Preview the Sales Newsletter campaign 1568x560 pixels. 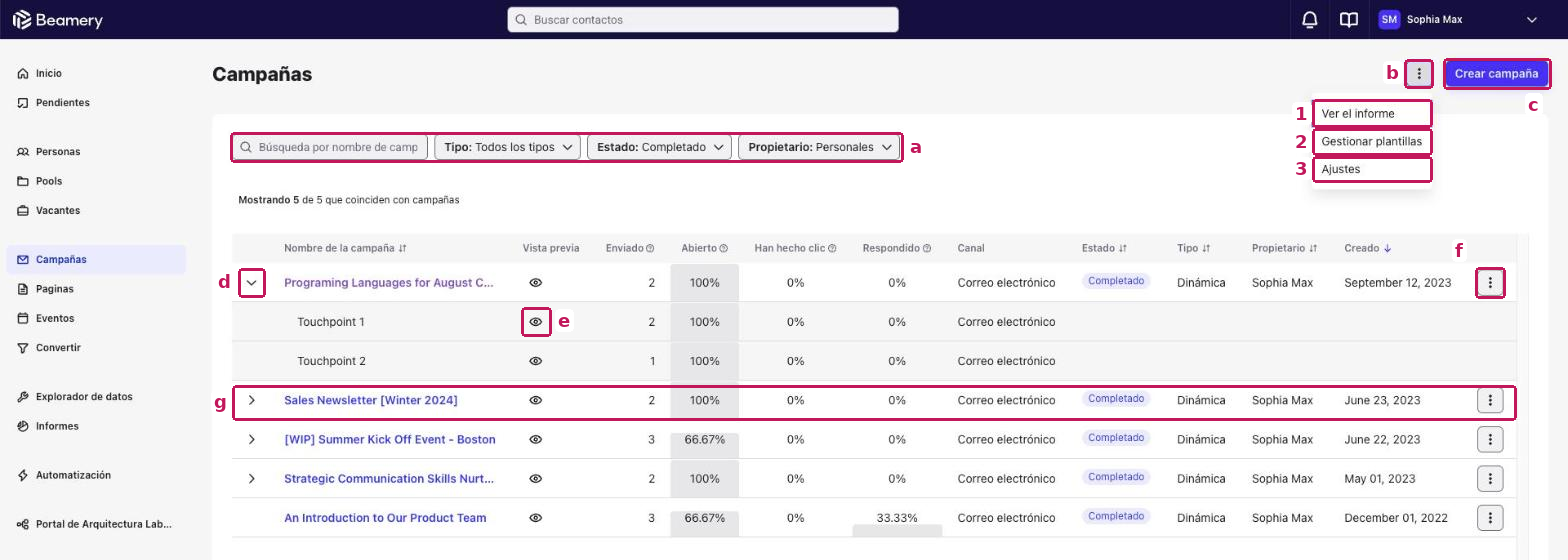coord(536,400)
